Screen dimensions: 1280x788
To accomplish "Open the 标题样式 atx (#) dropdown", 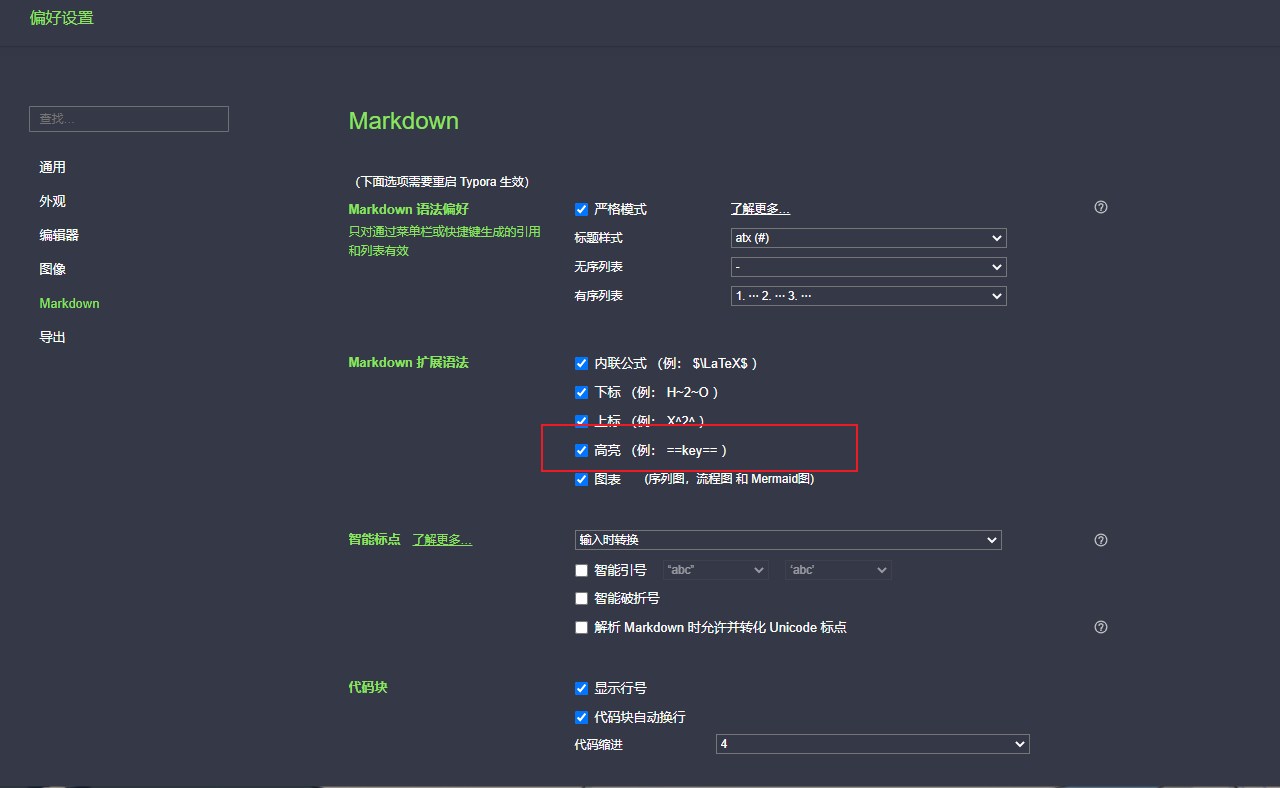I will 869,238.
